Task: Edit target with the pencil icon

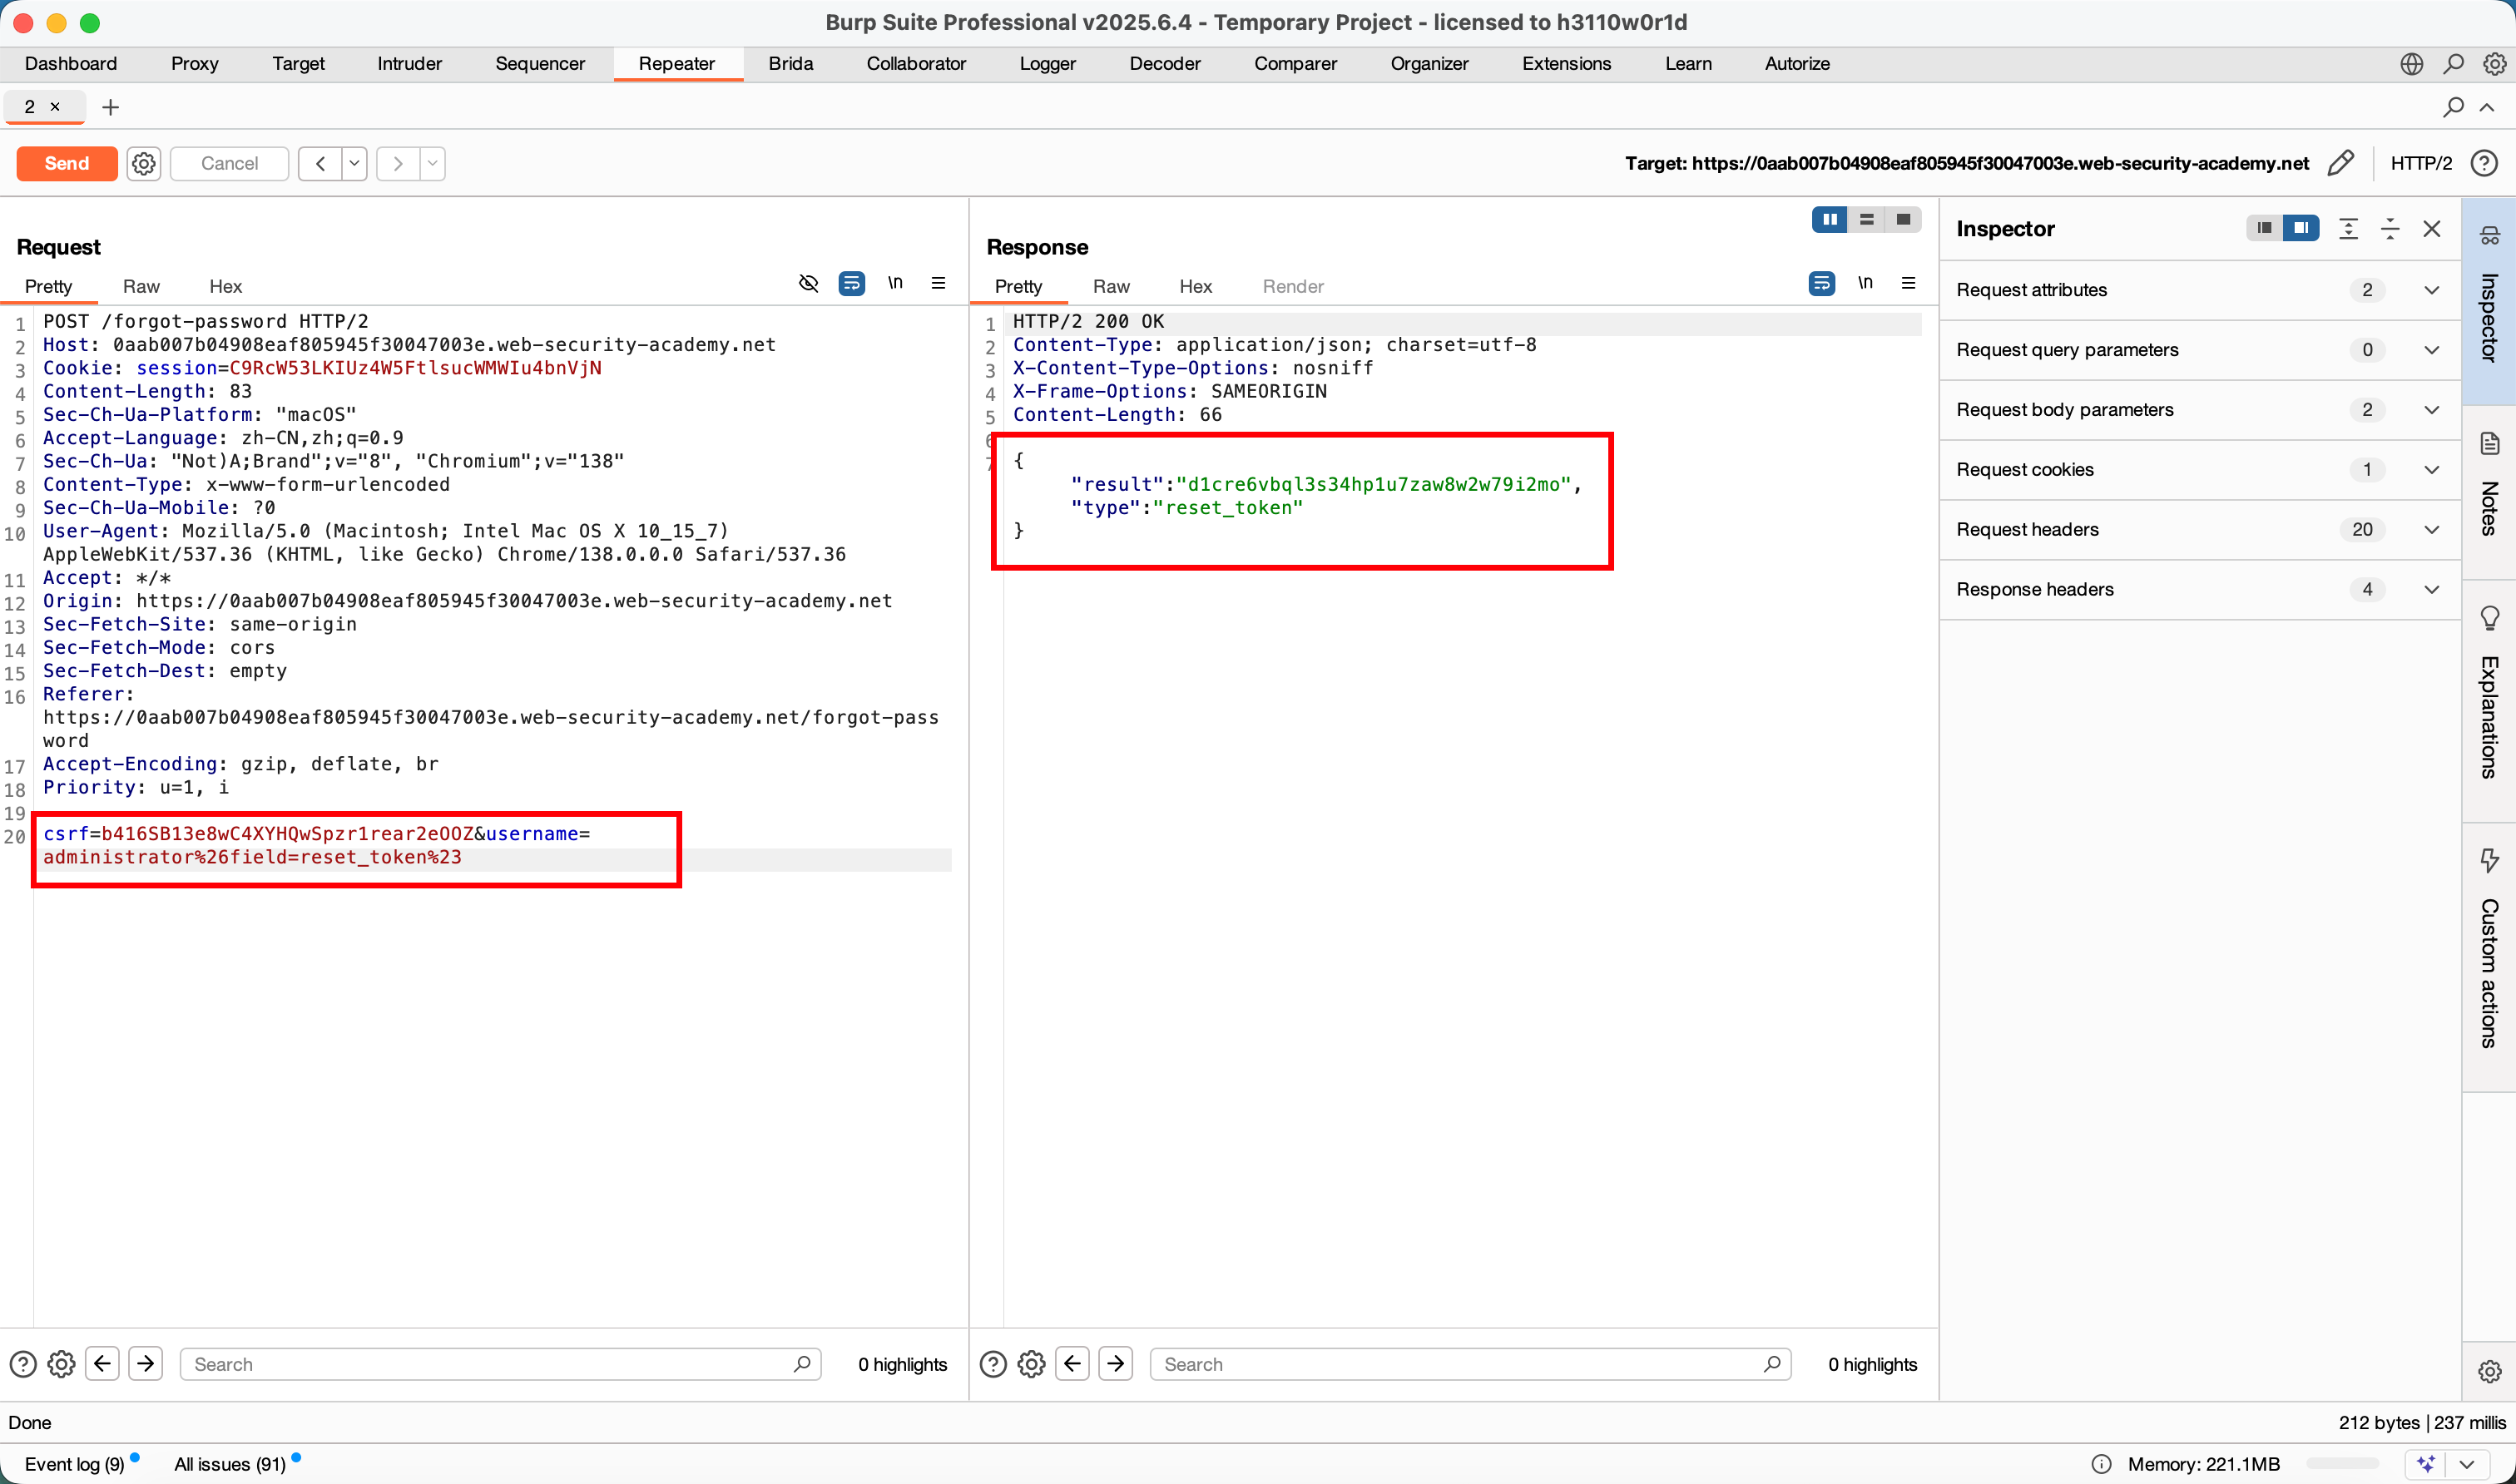Action: (2340, 163)
